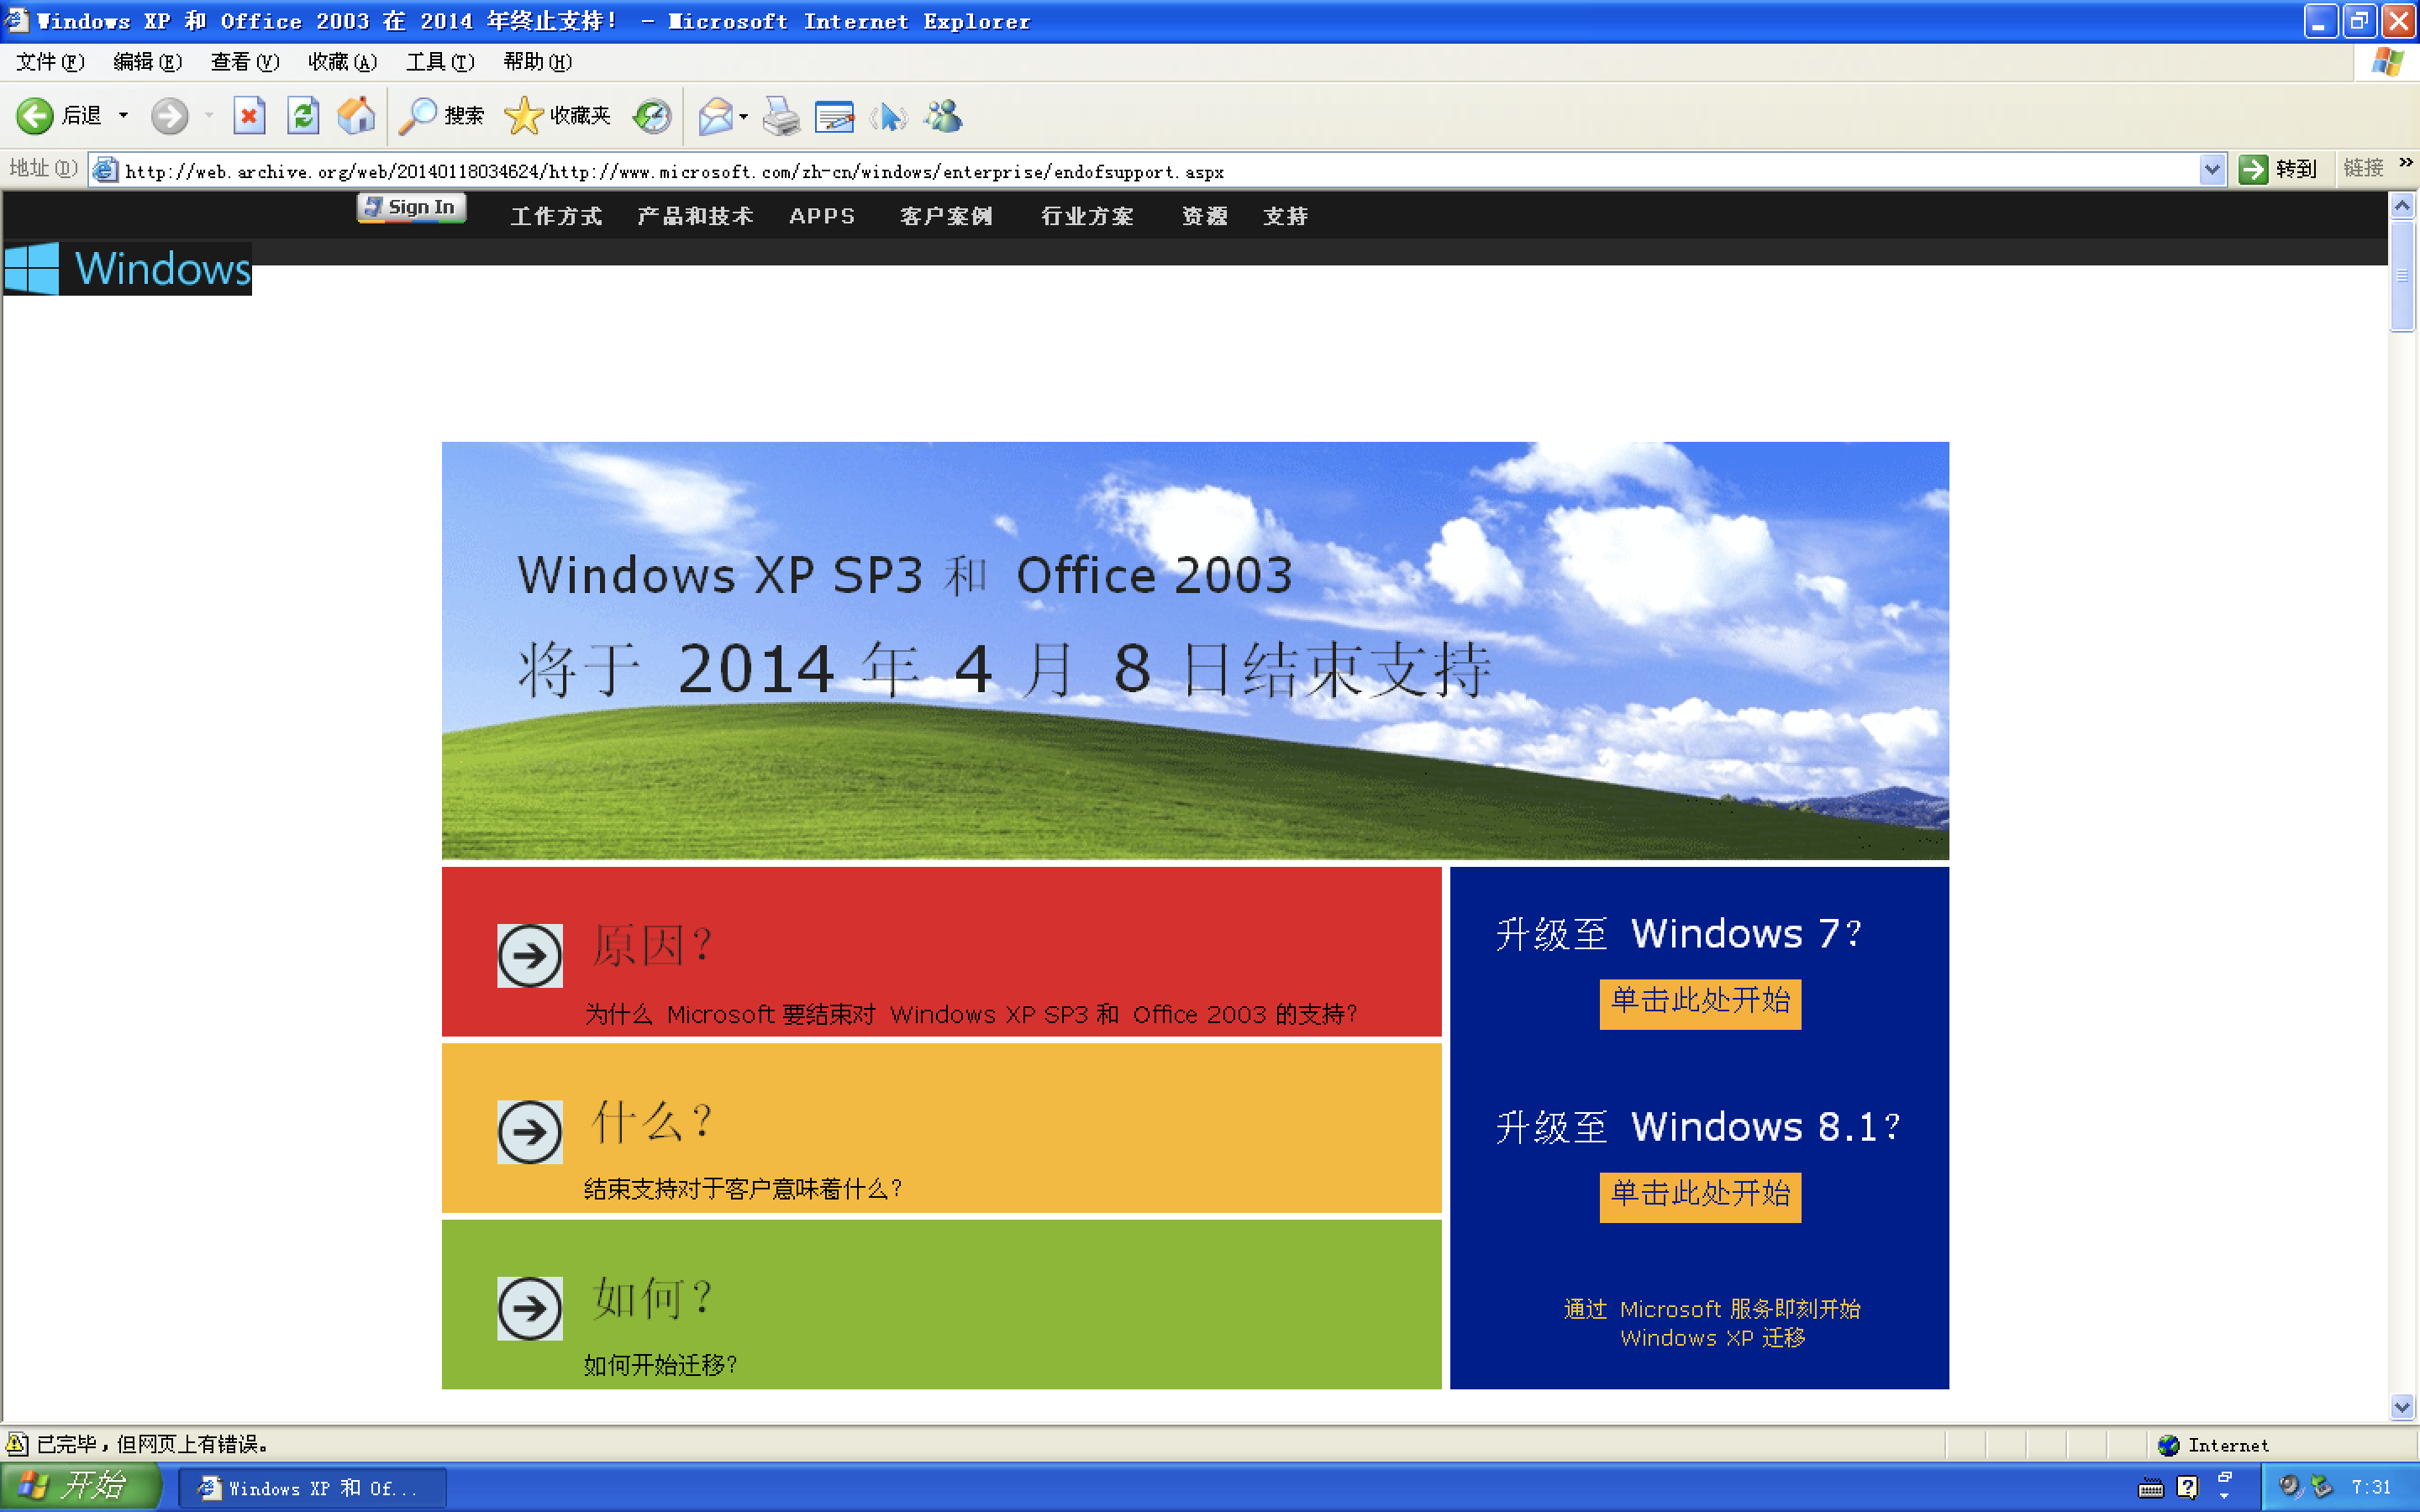
Task: Click the Sign In button
Action: 411,207
